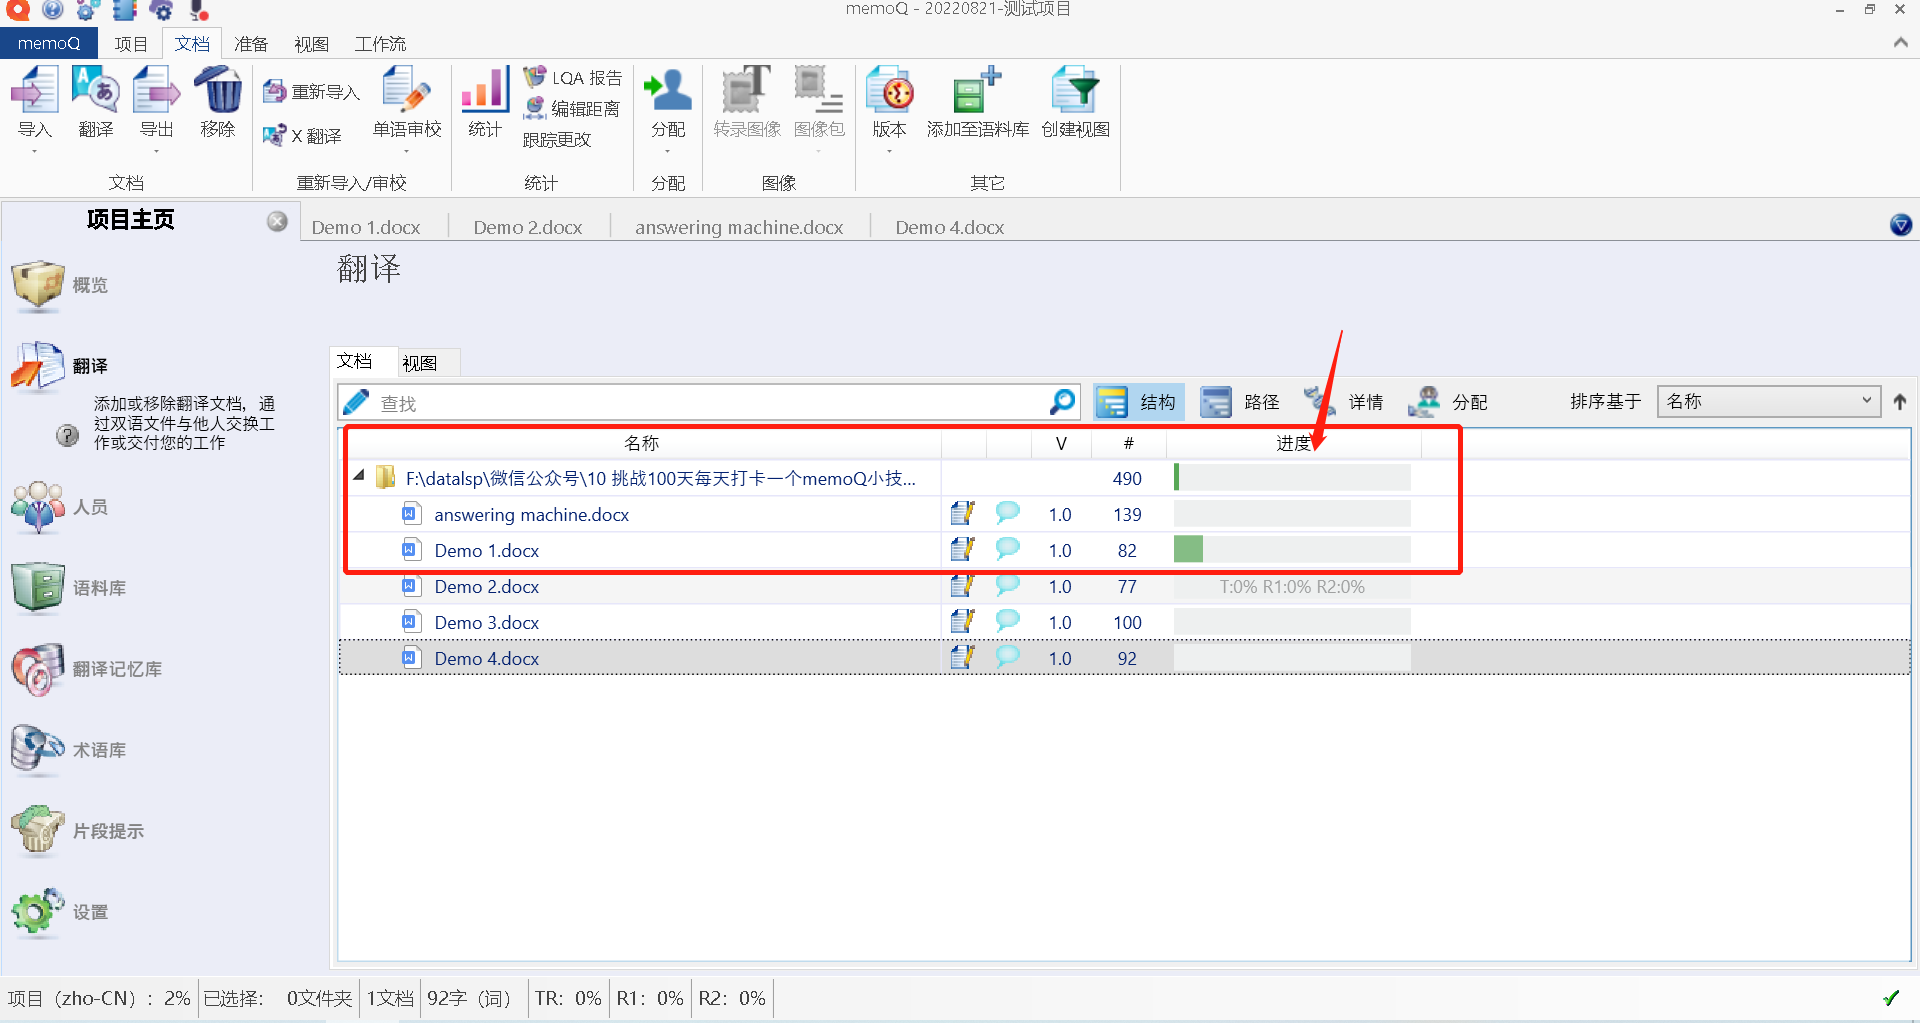Click the help question mark icon
The height and width of the screenshot is (1023, 1920).
[x=67, y=436]
